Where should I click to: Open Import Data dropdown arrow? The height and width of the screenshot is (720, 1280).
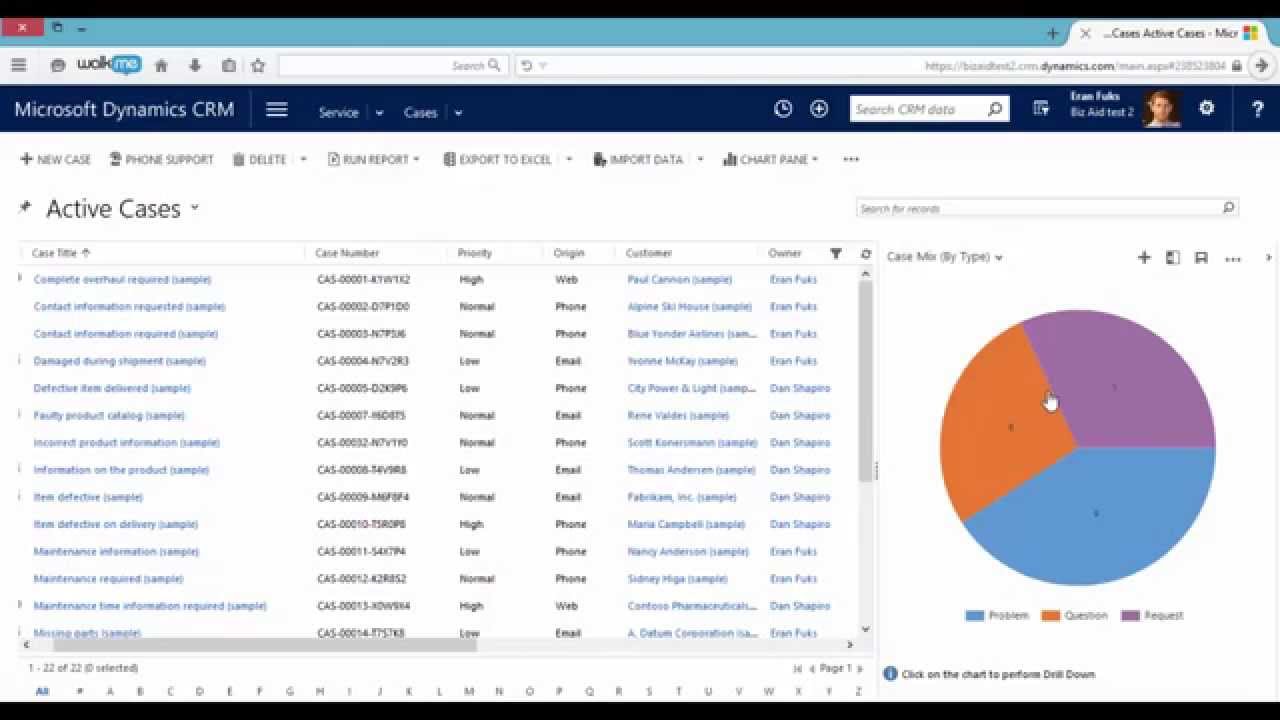pos(700,159)
